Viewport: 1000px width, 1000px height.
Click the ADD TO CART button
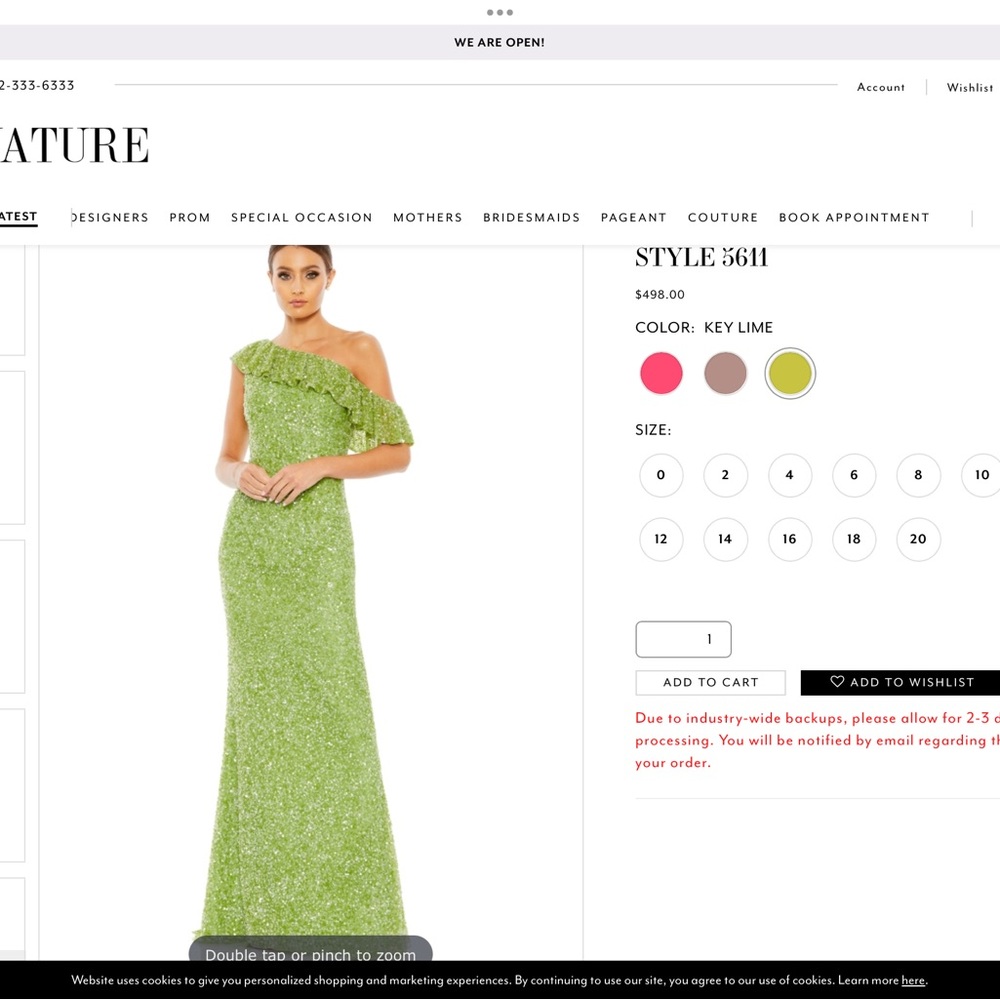(x=710, y=682)
